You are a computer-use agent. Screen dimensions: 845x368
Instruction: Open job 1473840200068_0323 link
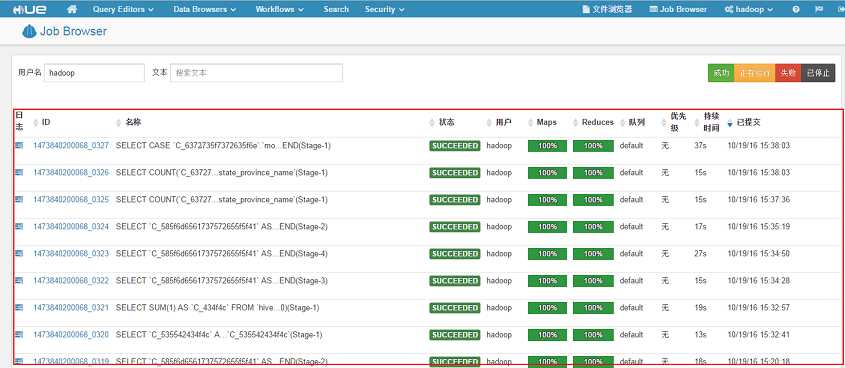click(x=71, y=253)
